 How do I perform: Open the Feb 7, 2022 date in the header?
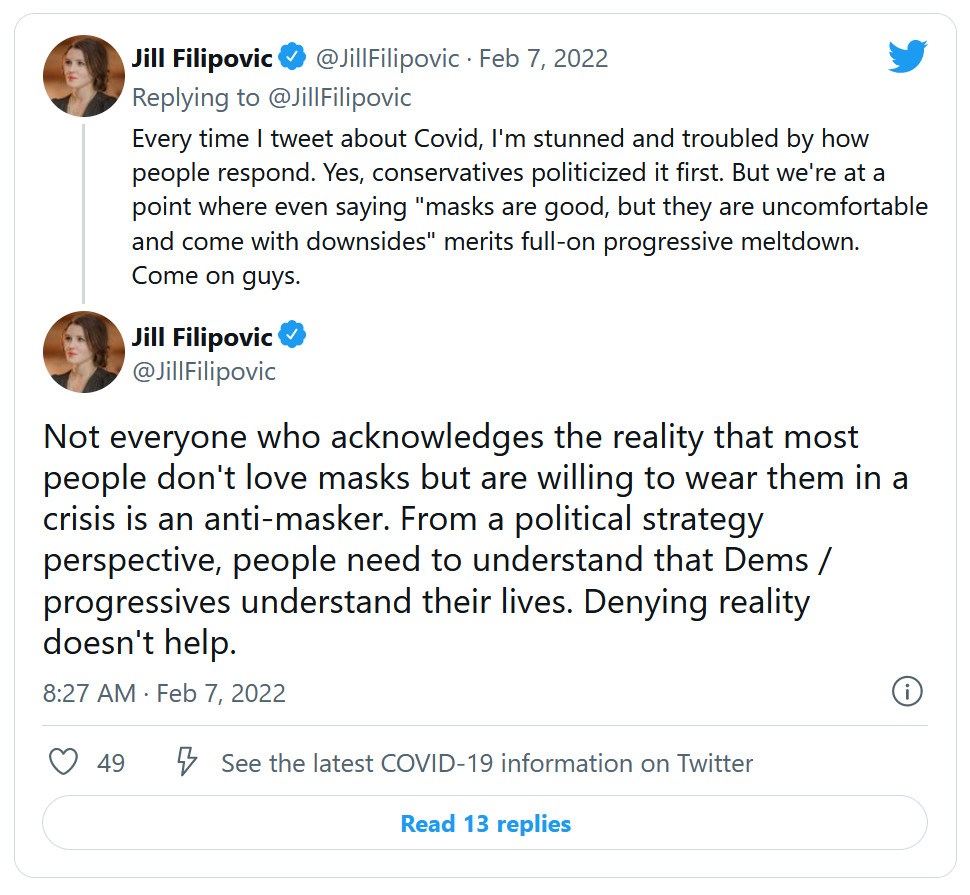pyautogui.click(x=543, y=58)
